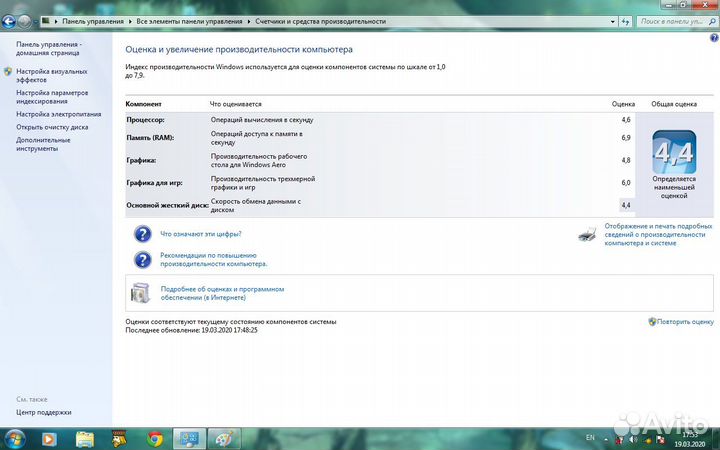Open 'Что означают эти цифры?' link
Screen dimensions: 720x450
pyautogui.click(x=200, y=234)
